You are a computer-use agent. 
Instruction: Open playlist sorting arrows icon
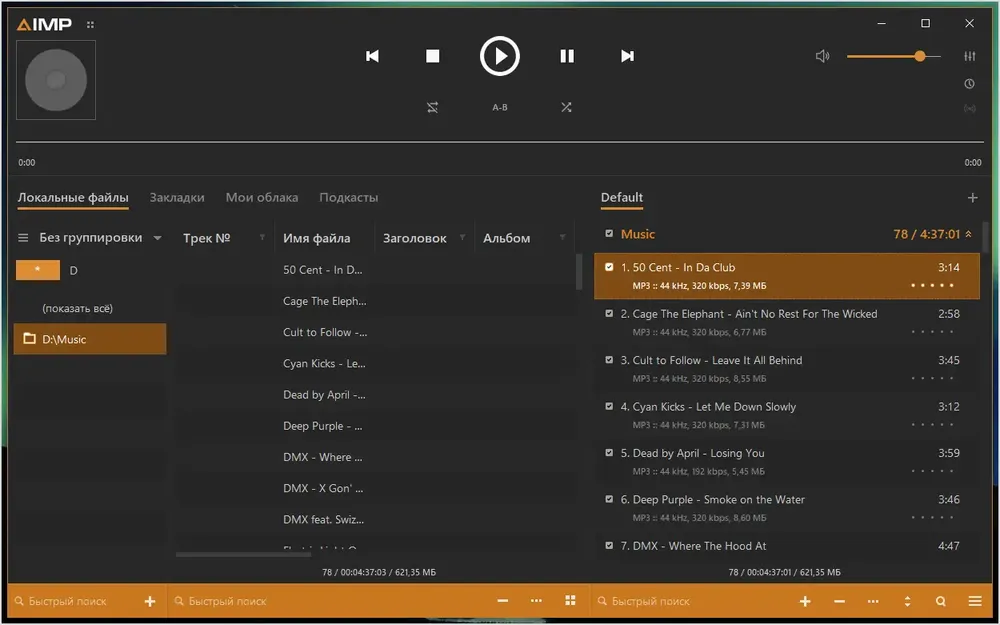[x=907, y=601]
